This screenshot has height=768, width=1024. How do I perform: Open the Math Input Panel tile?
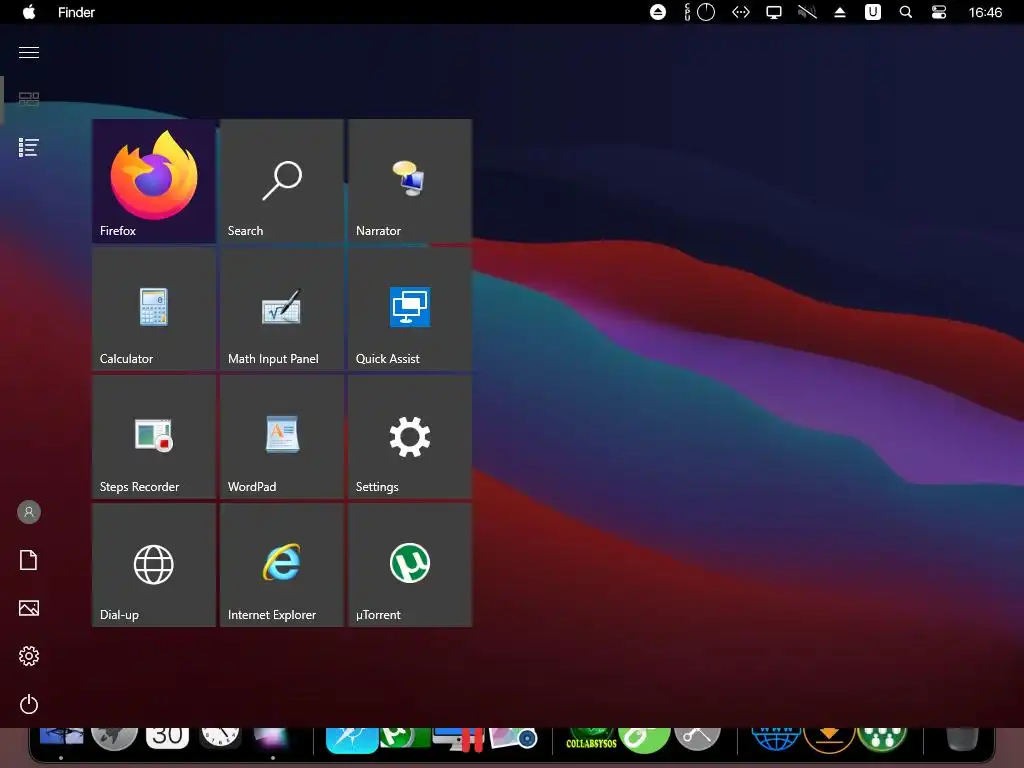(x=282, y=309)
